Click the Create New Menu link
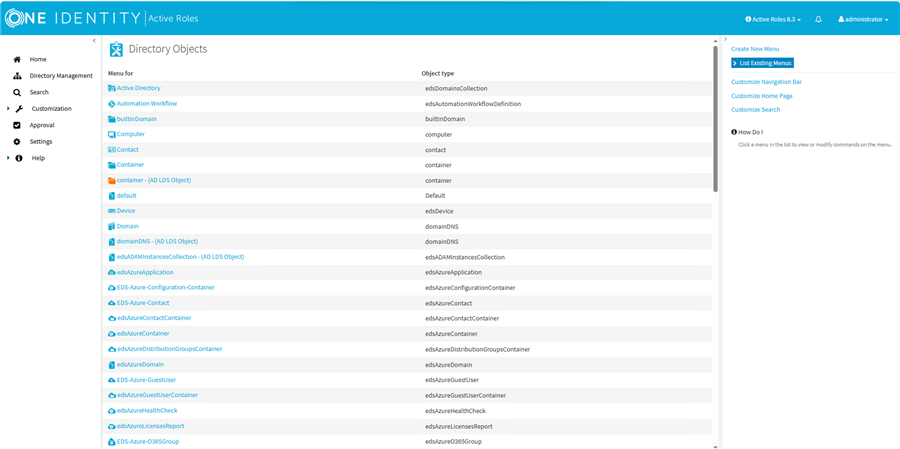 [x=755, y=49]
